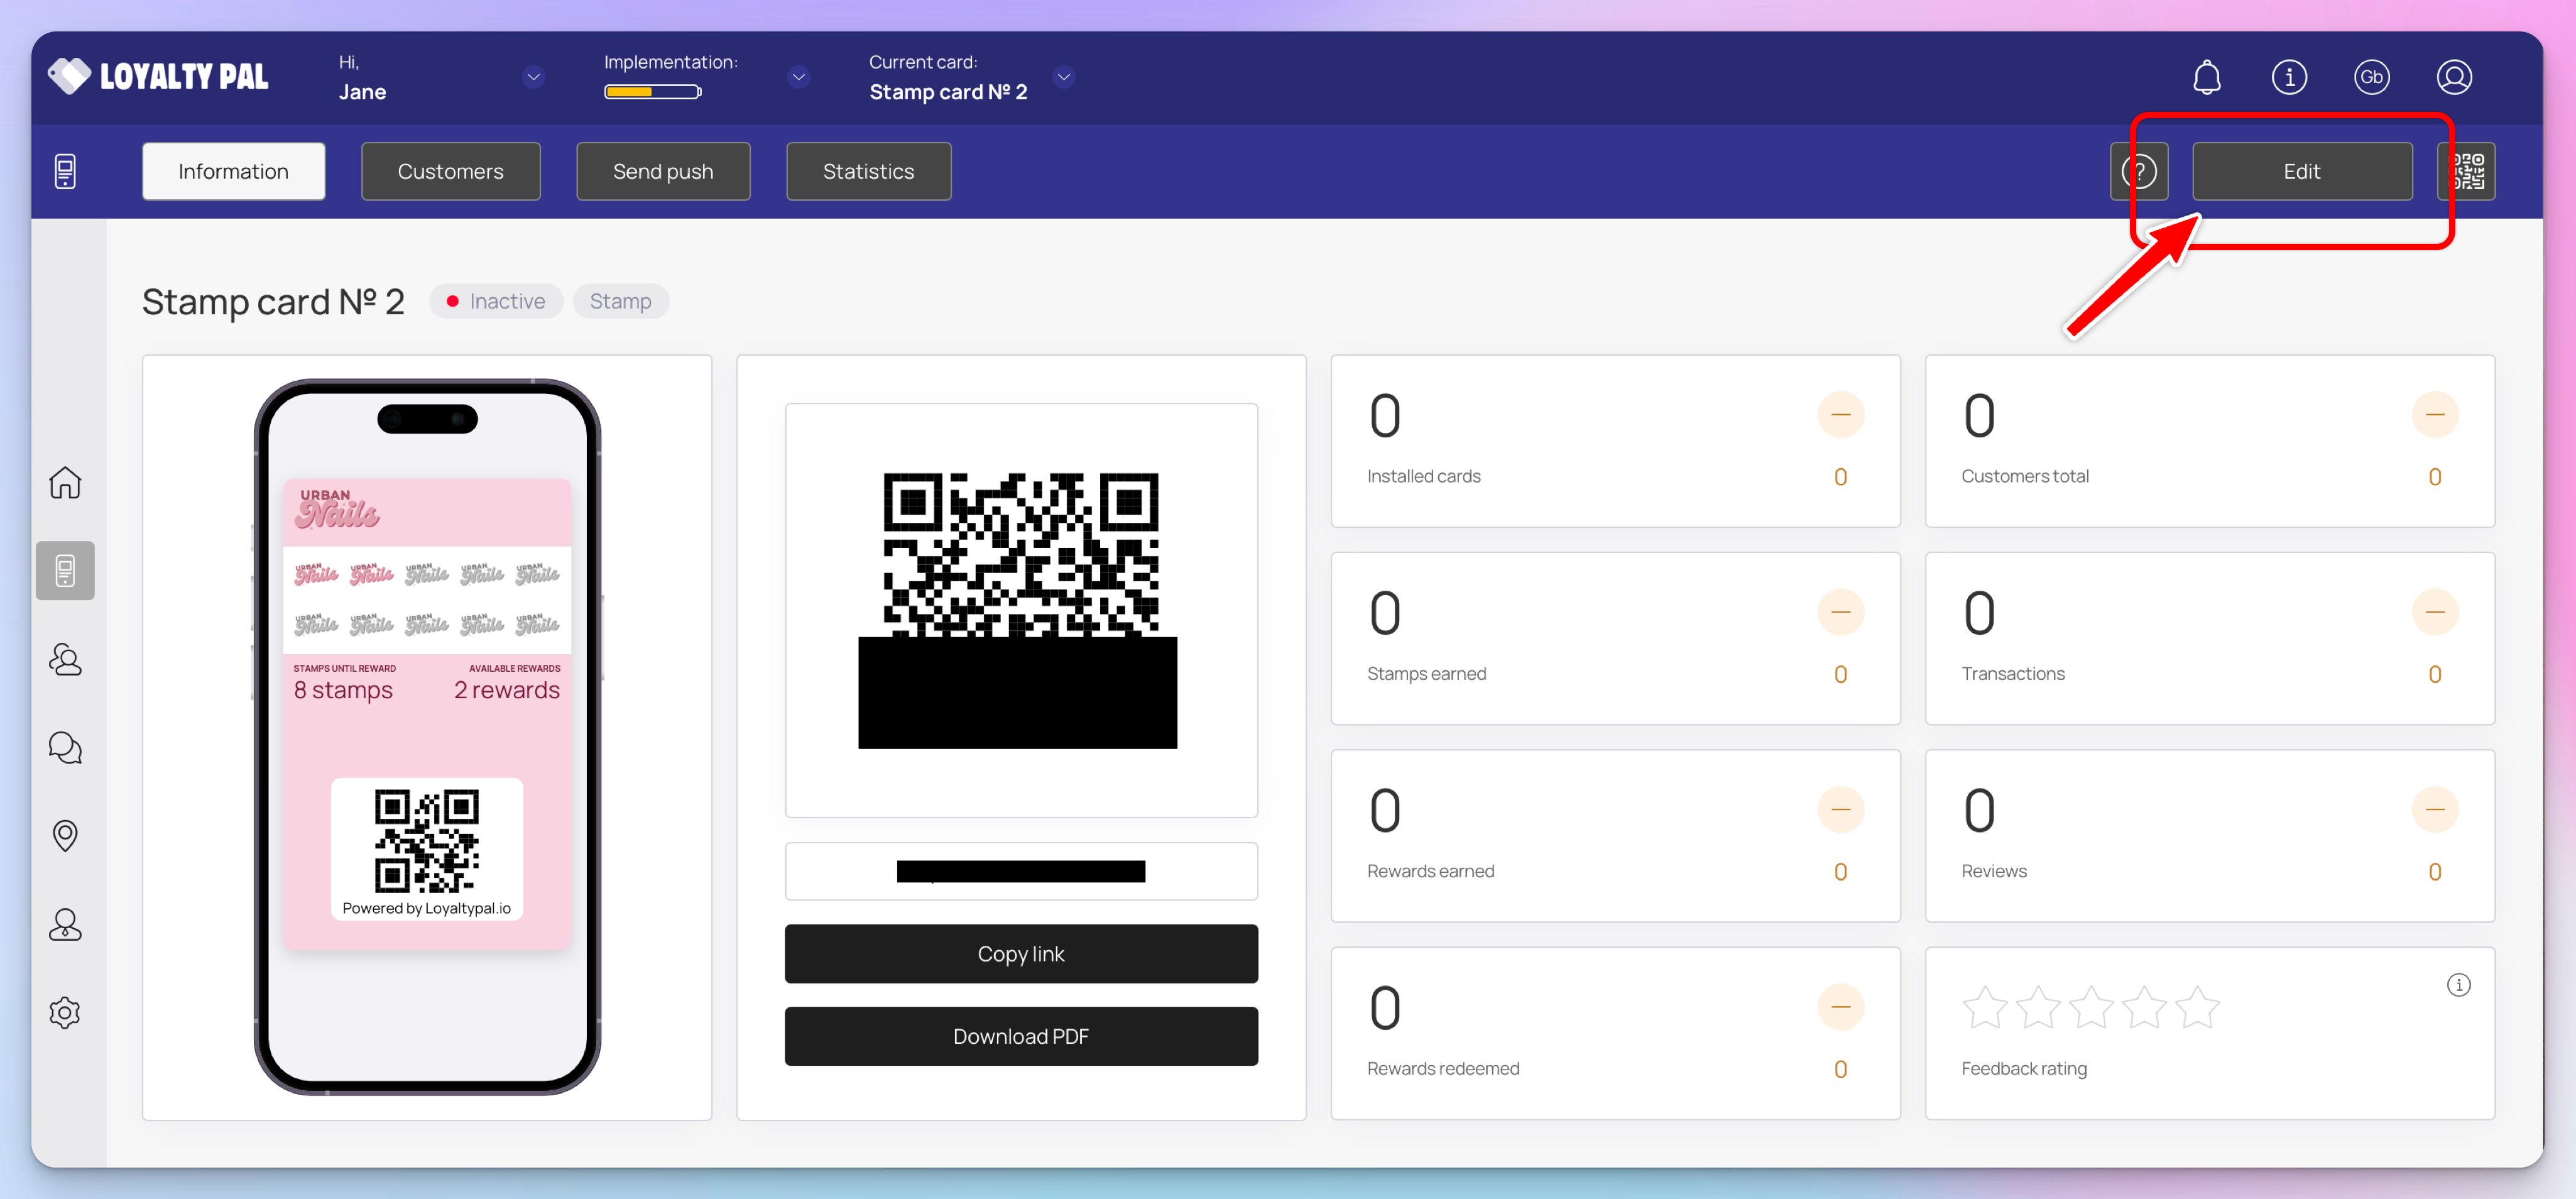Switch to the Statistics tab
Viewport: 2576px width, 1199px height.
click(x=868, y=171)
